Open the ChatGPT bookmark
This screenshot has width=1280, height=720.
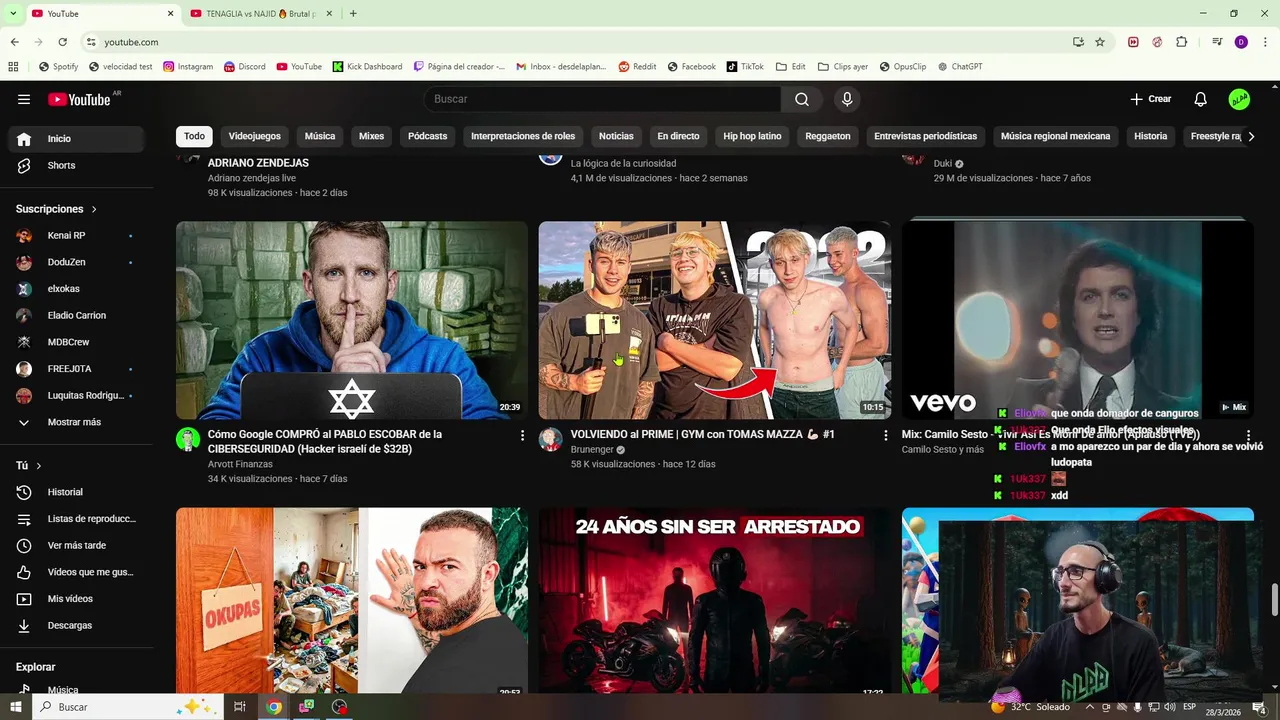click(x=960, y=67)
